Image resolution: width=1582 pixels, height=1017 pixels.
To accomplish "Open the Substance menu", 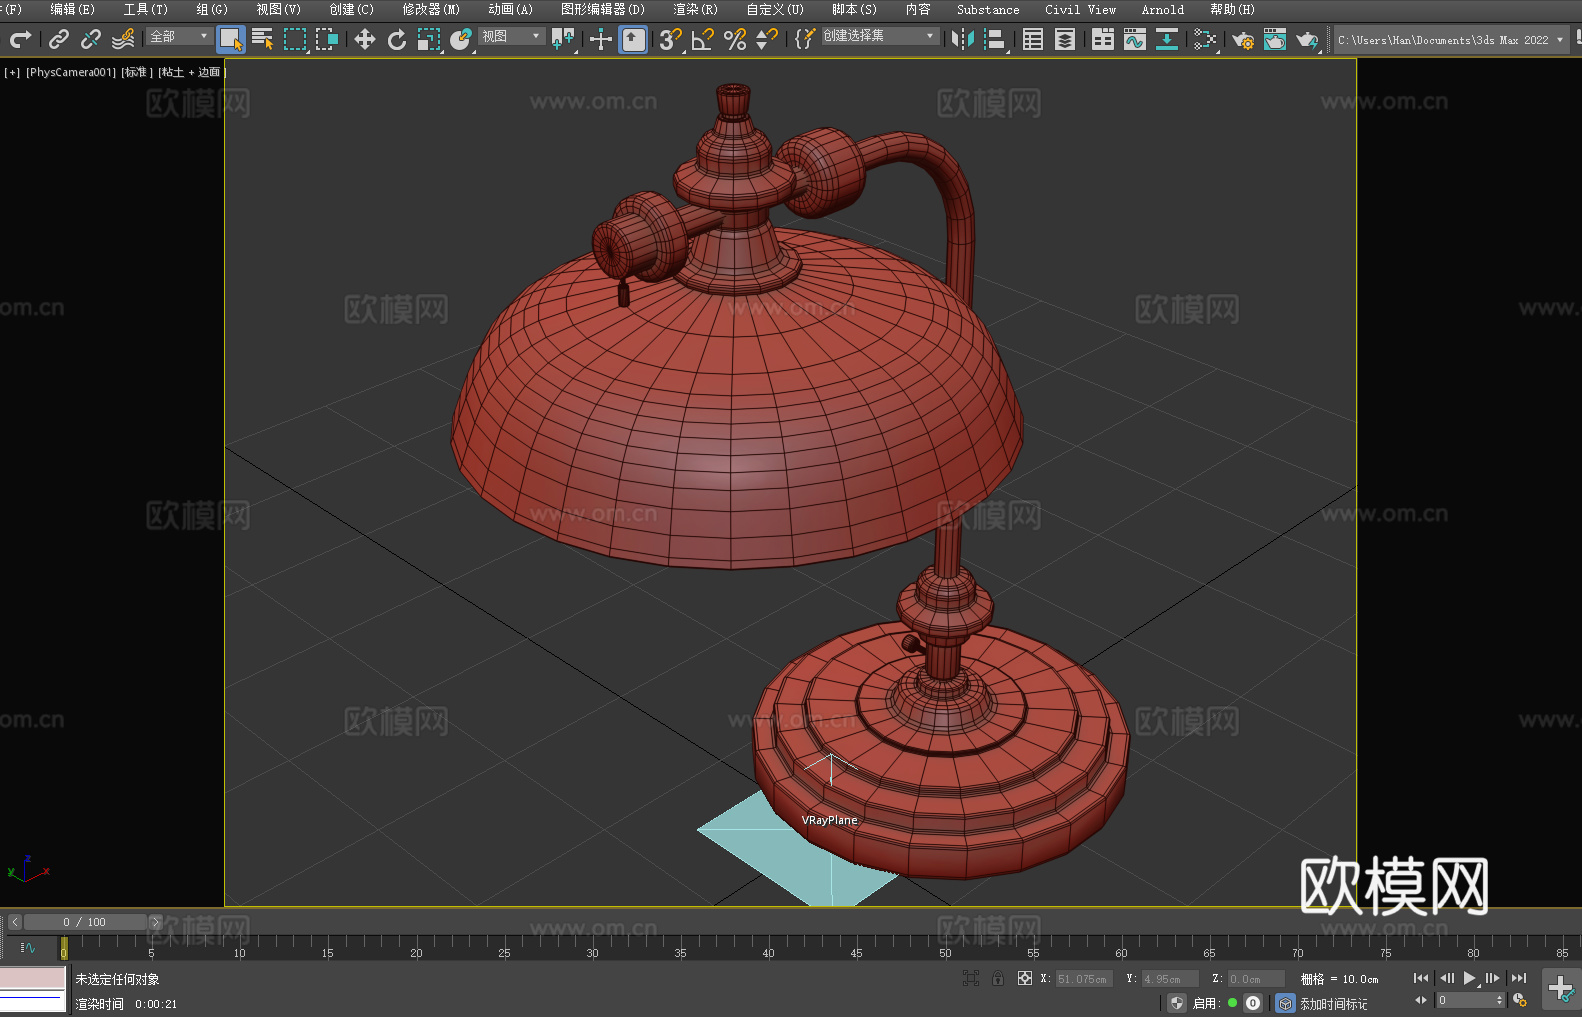I will click(x=988, y=9).
